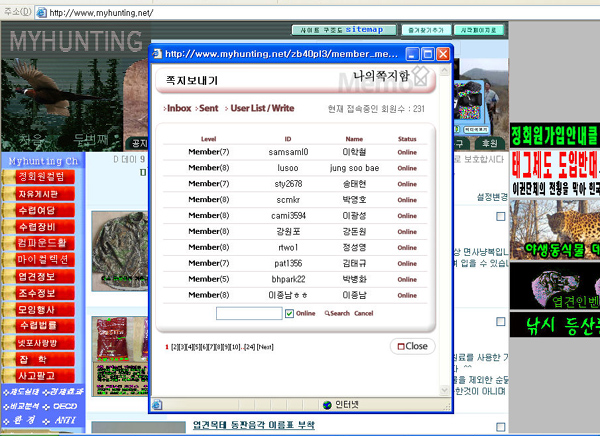Click the page icon in popup status bar
This screenshot has width=600, height=436.
(157, 404)
